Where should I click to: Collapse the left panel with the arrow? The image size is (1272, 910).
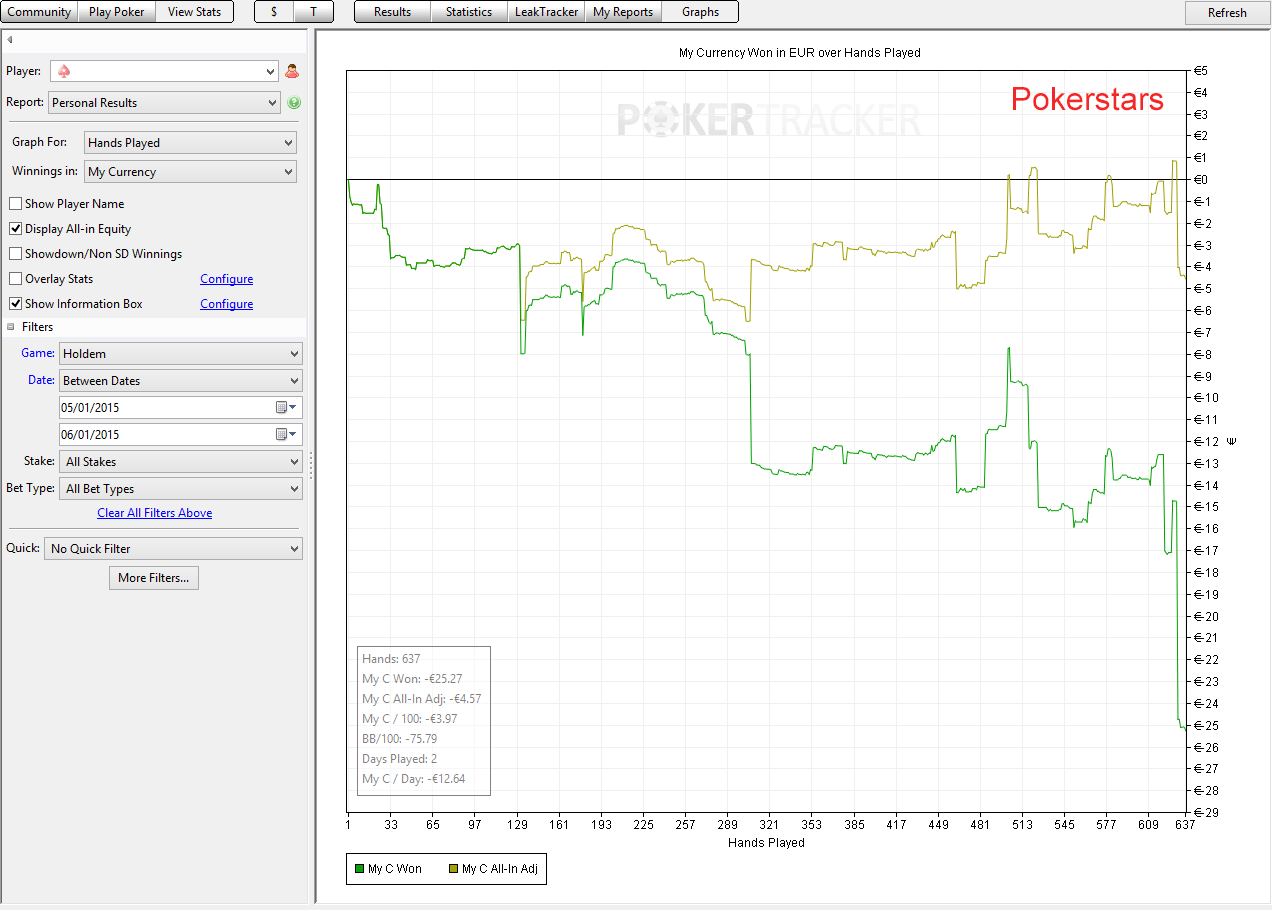(9, 40)
